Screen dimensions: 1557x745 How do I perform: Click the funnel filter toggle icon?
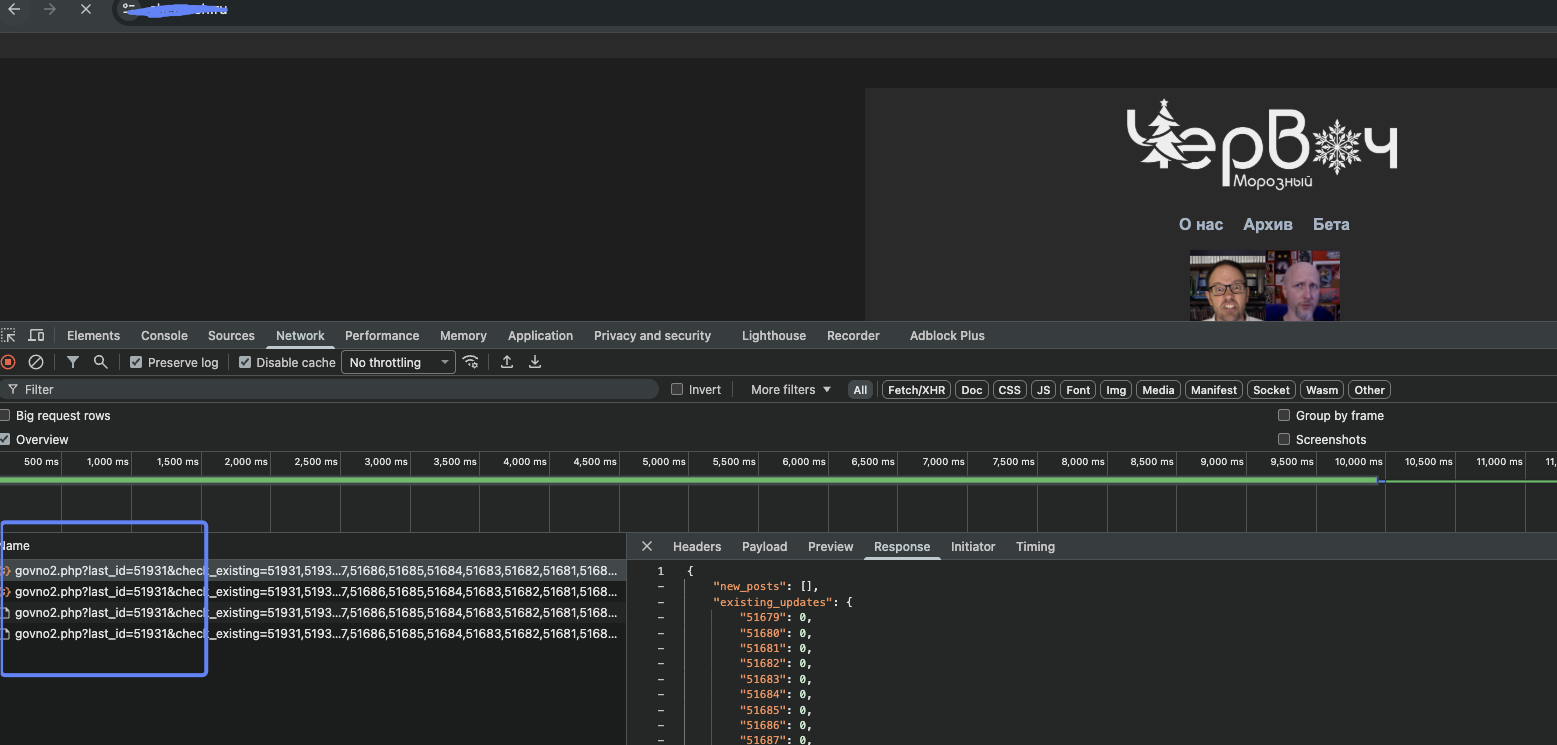(x=73, y=362)
